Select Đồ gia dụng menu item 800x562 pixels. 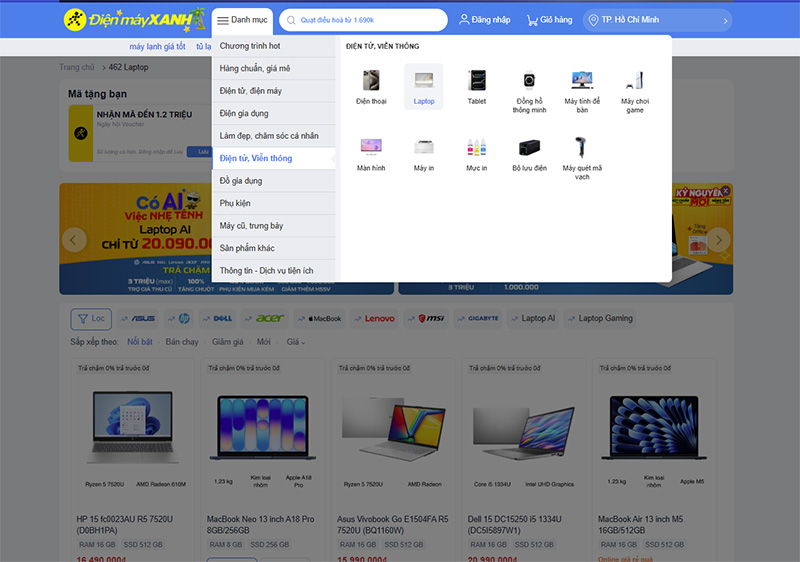(x=274, y=181)
